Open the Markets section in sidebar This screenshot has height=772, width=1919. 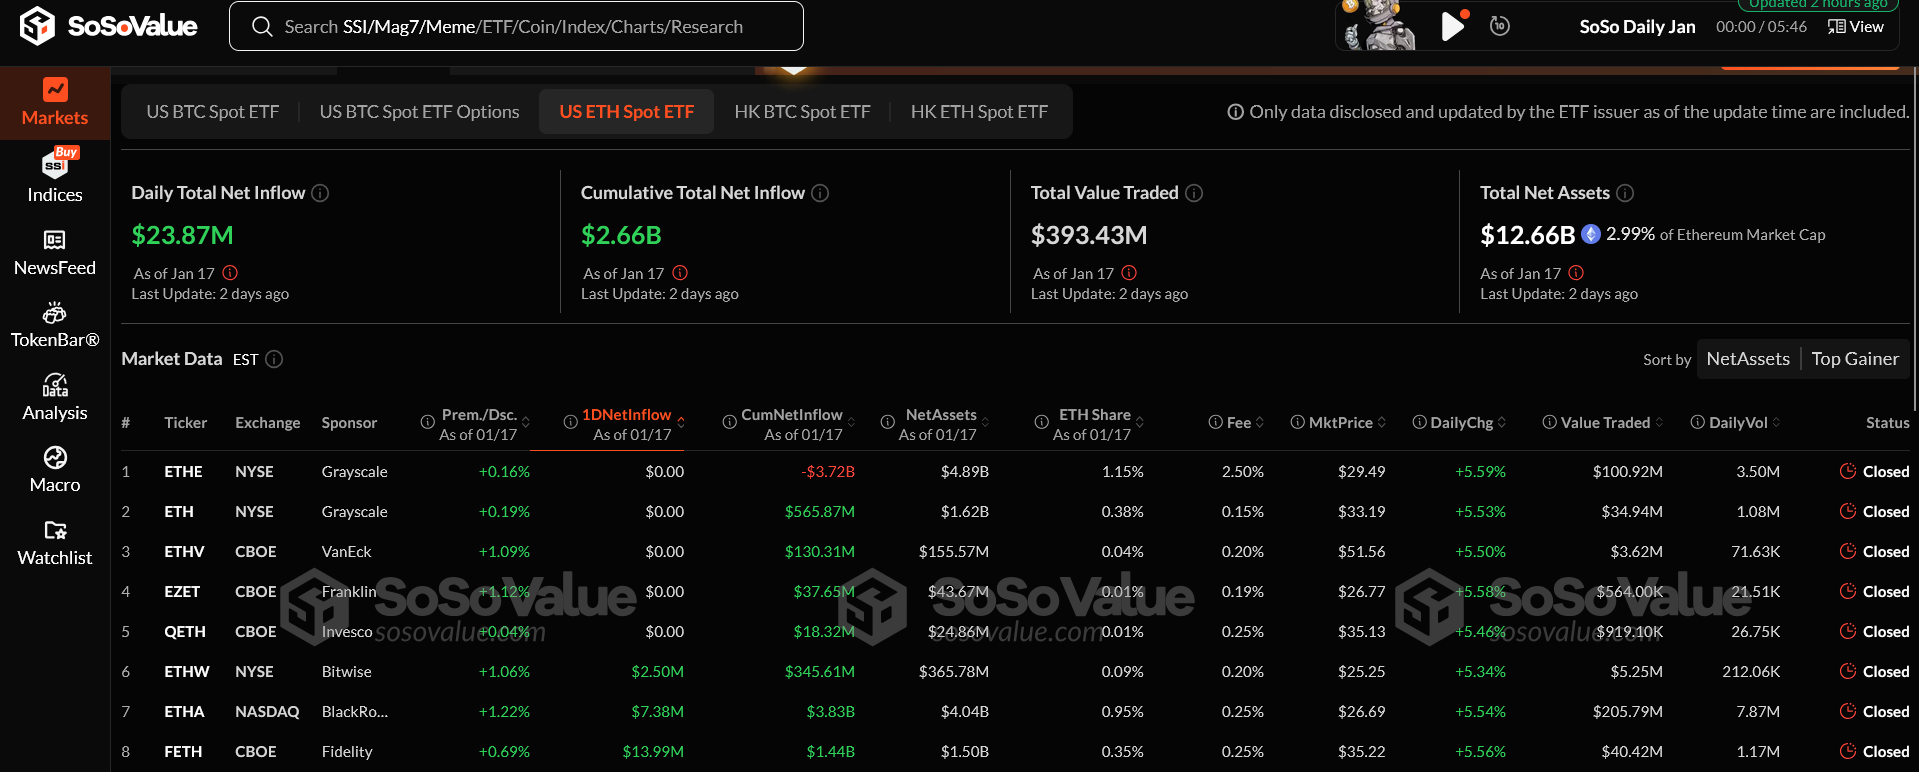(55, 103)
